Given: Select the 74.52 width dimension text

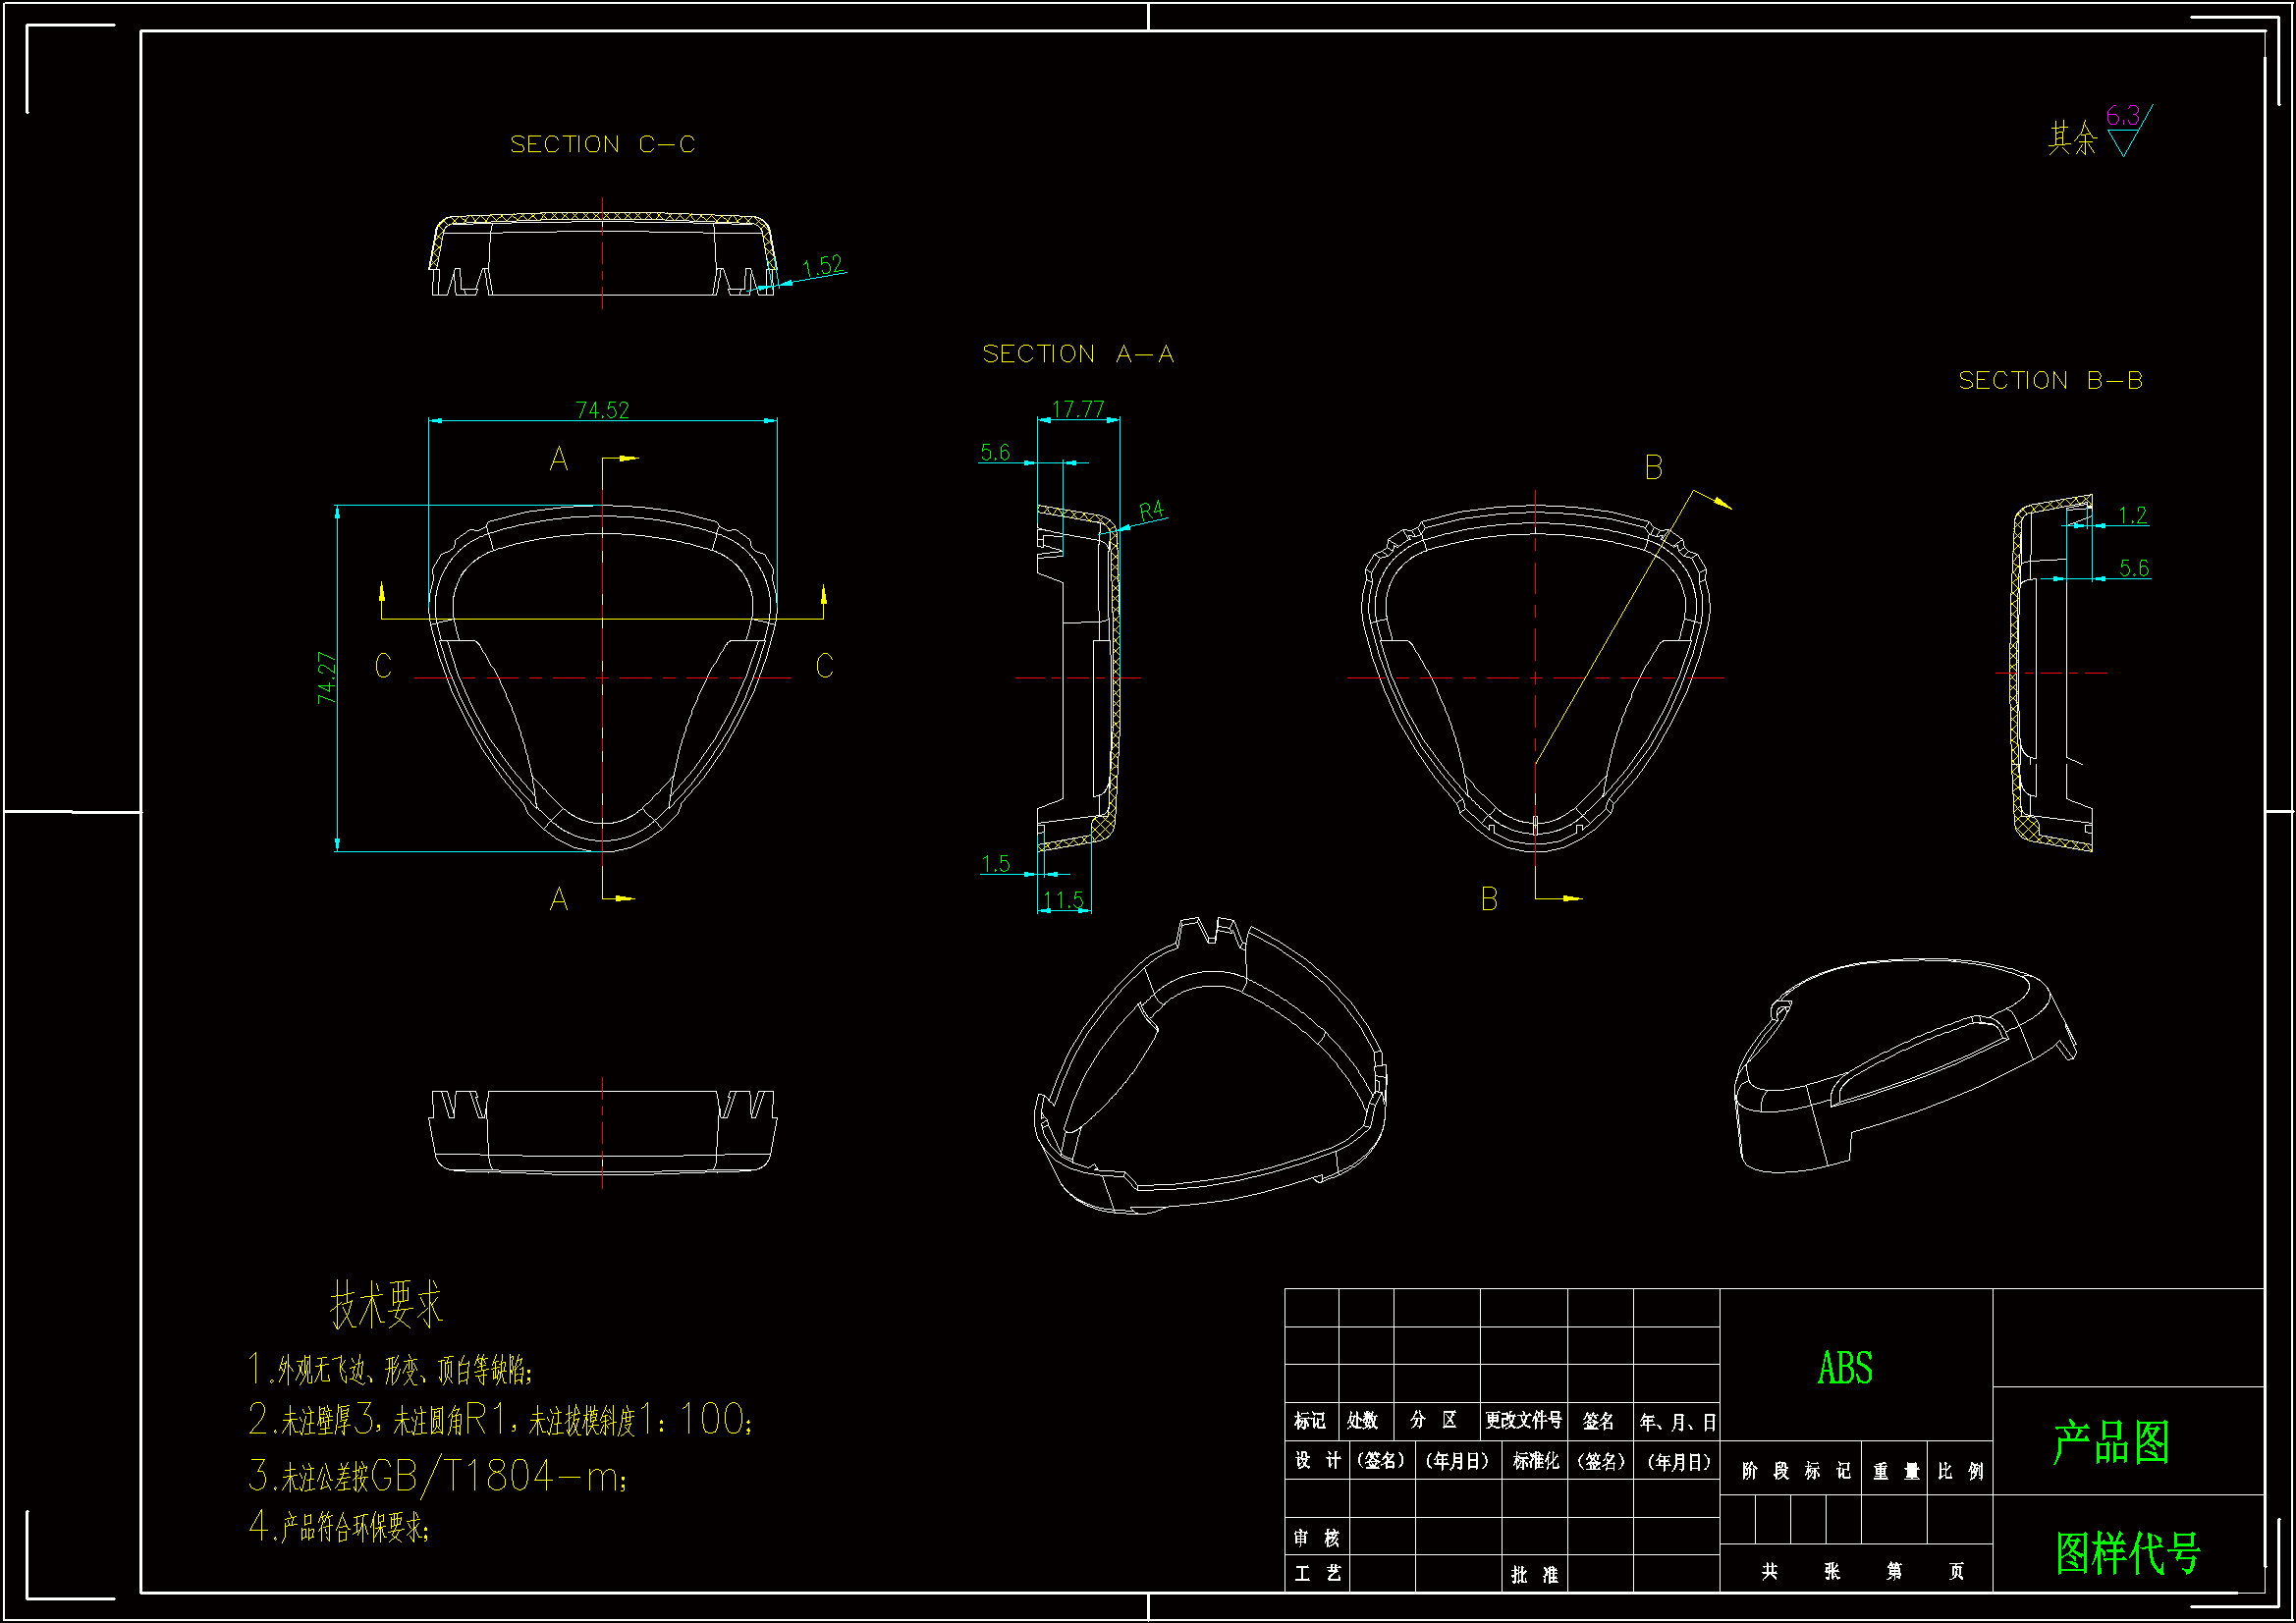Looking at the screenshot, I should pyautogui.click(x=602, y=410).
